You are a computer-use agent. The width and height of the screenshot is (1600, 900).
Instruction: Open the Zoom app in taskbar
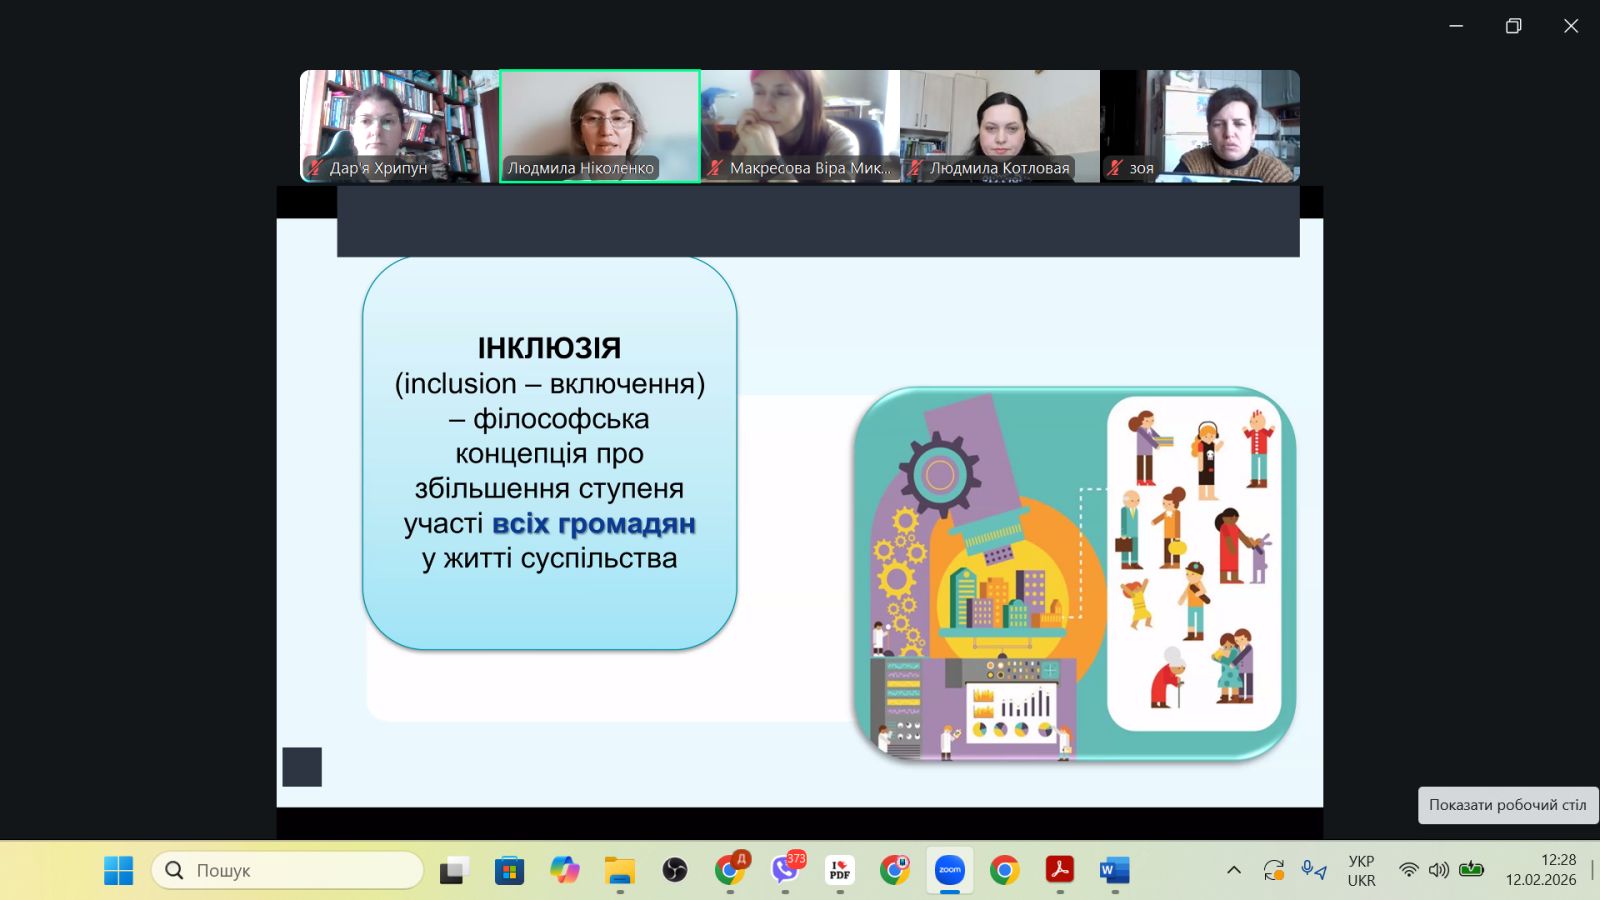tap(949, 870)
